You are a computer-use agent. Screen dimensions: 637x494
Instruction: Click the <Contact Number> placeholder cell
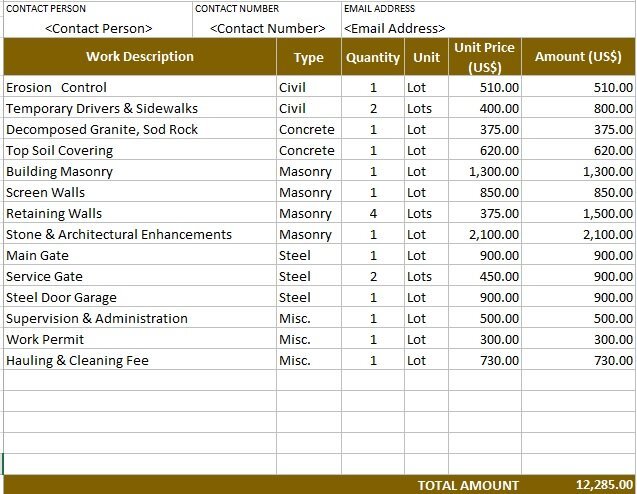267,28
